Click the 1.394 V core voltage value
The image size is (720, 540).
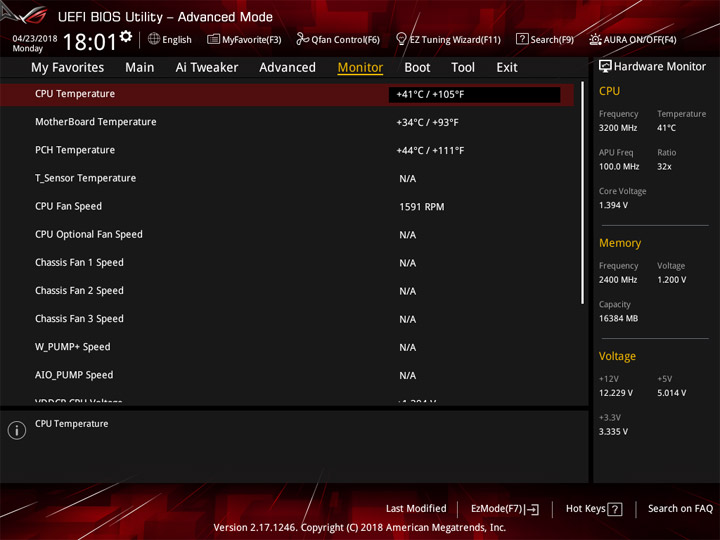[x=613, y=205]
